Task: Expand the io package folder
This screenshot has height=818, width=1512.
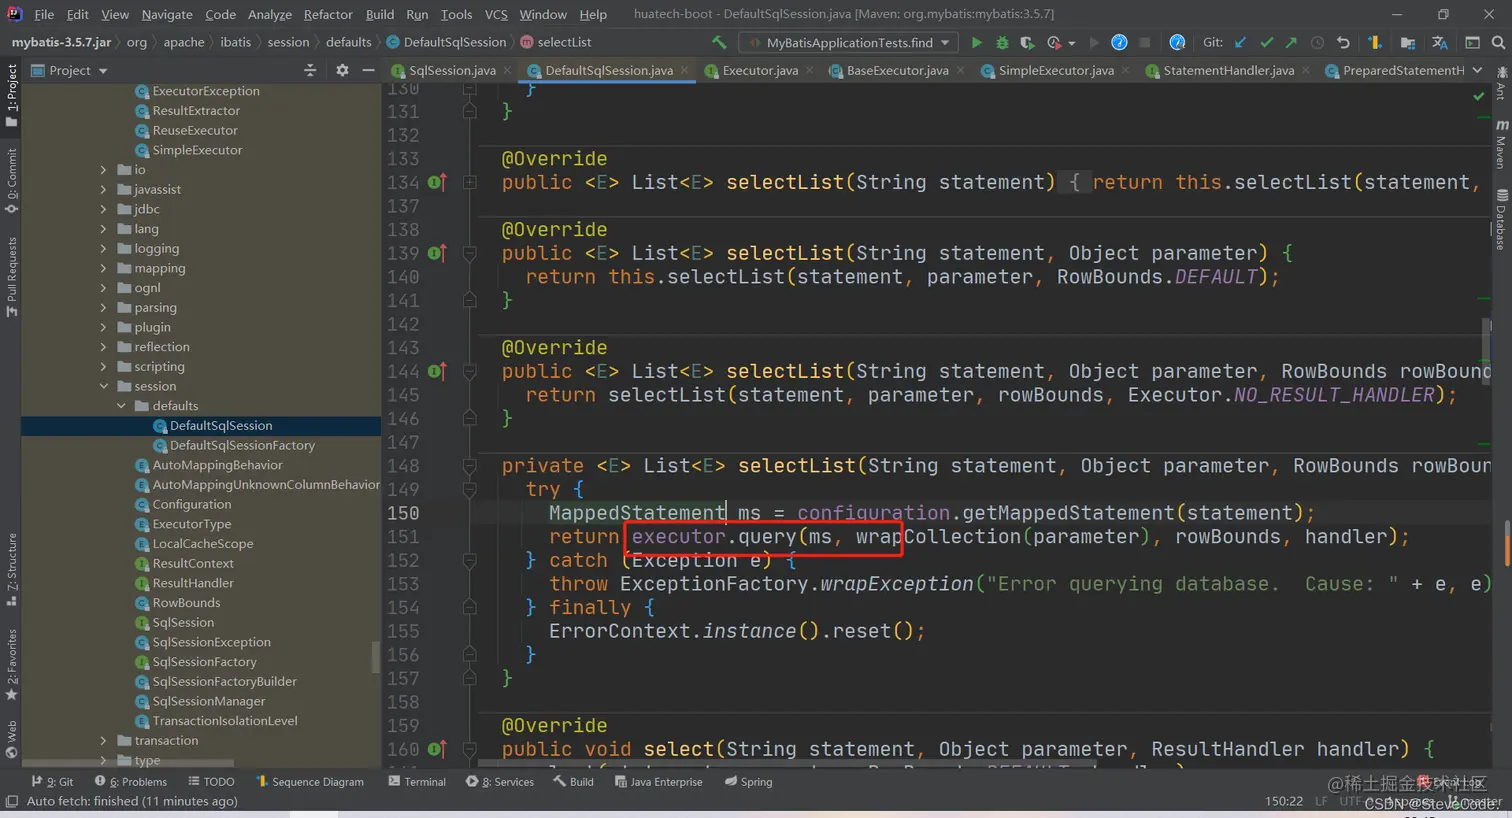Action: coord(103,170)
